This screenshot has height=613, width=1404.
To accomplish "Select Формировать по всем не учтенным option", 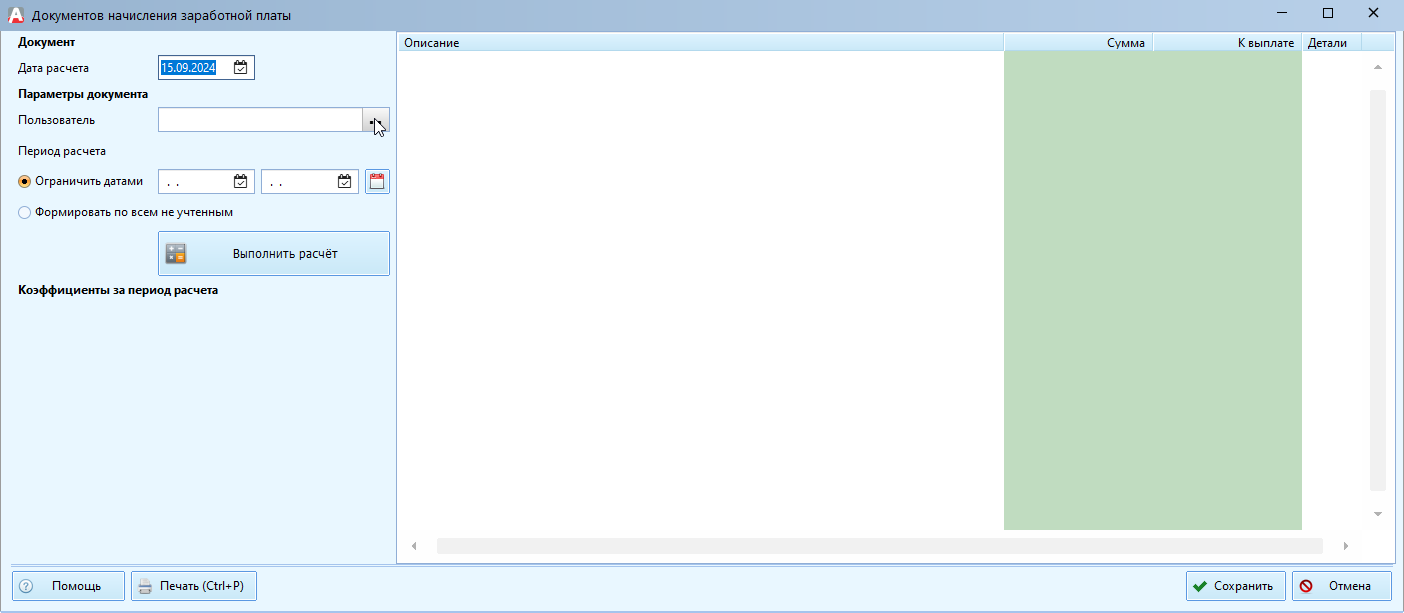I will click(25, 212).
